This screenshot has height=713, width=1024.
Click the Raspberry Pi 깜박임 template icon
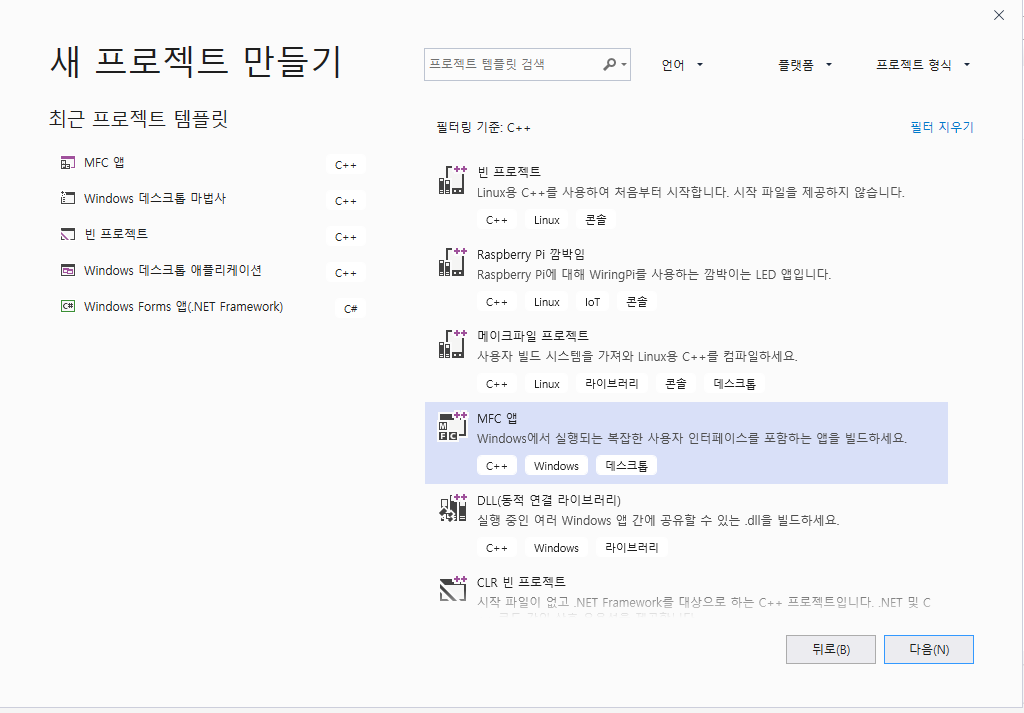click(x=453, y=262)
